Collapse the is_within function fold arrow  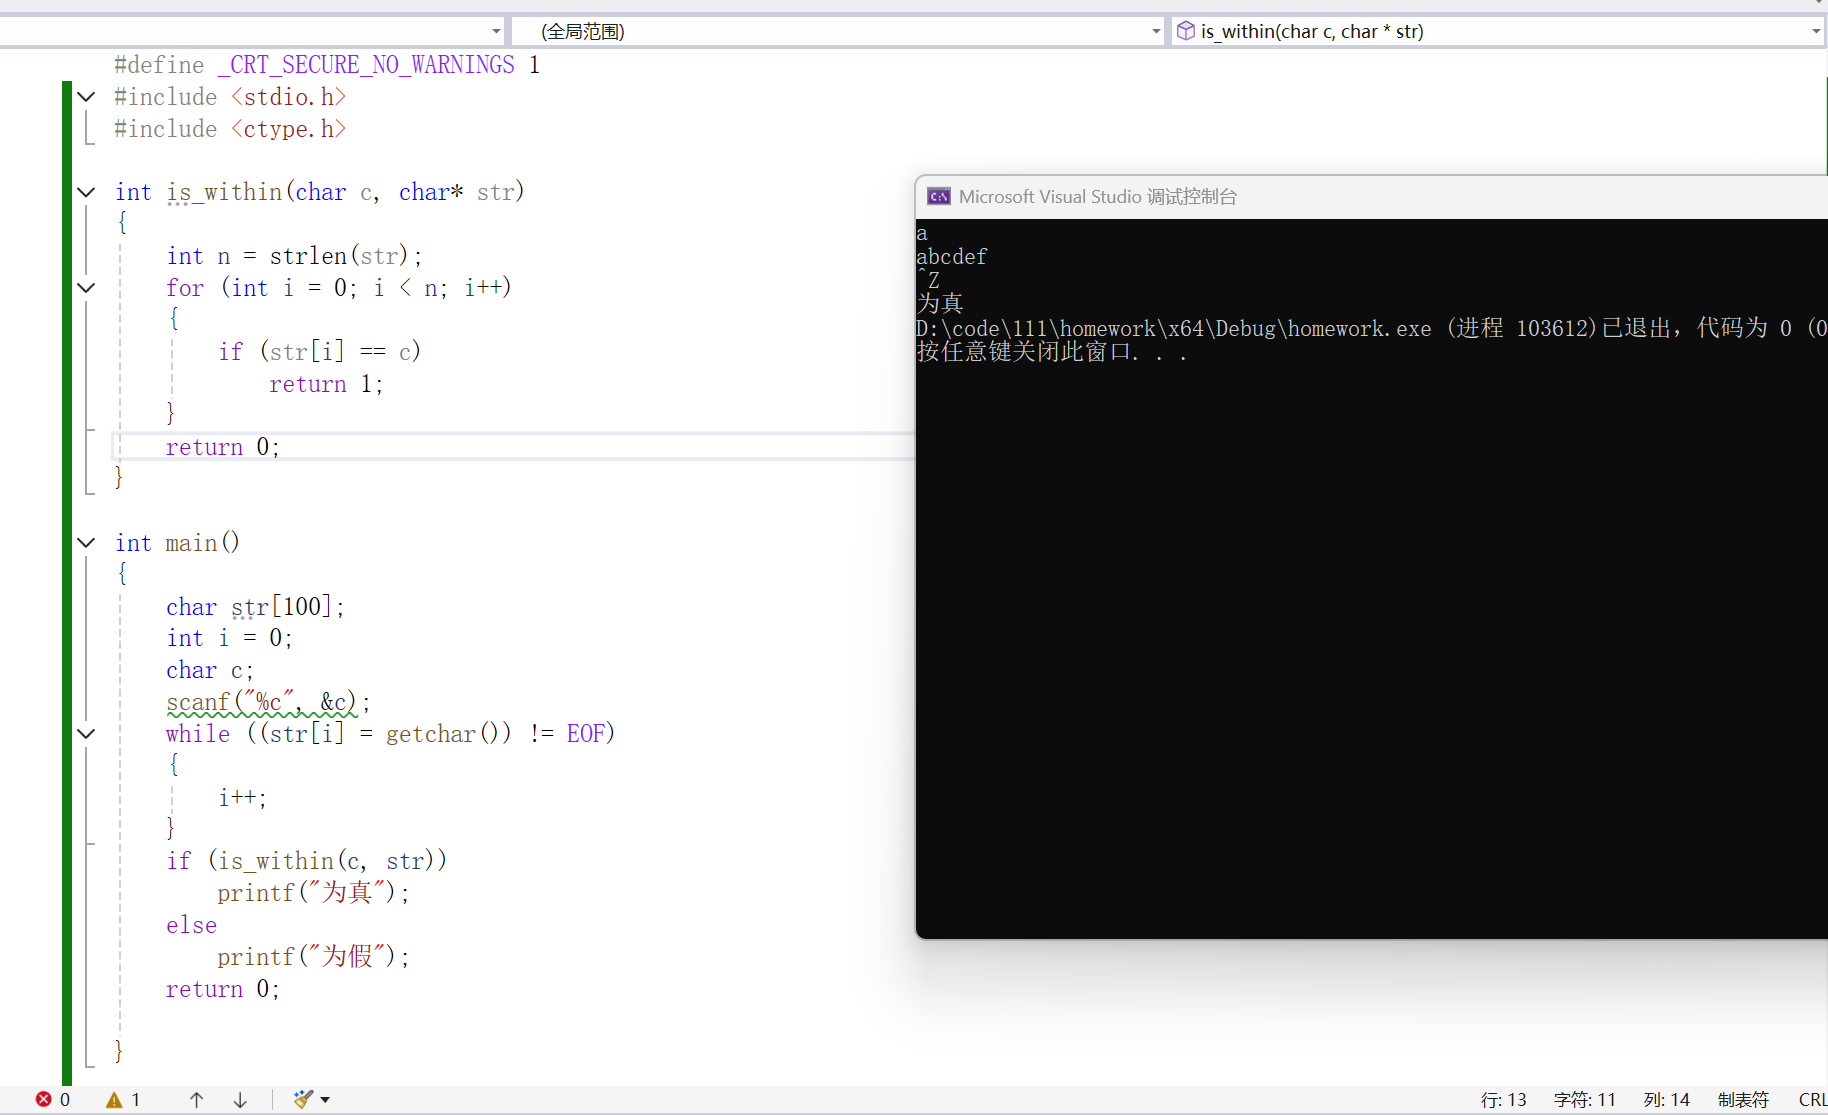pos(87,192)
